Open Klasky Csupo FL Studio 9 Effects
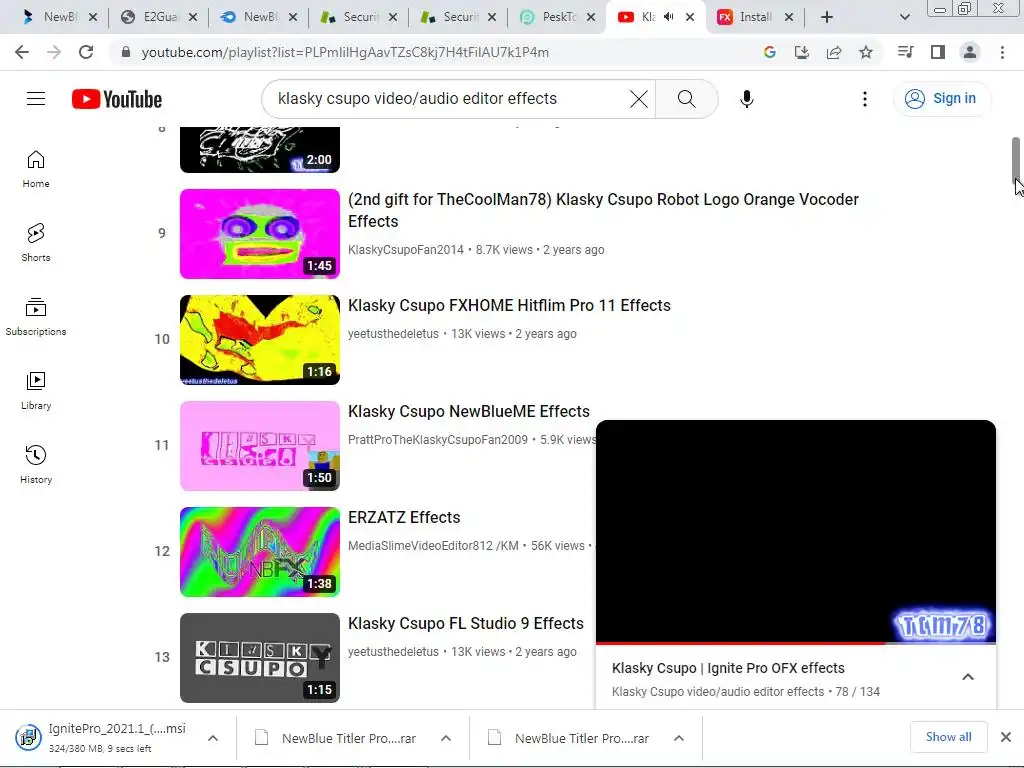 click(x=466, y=624)
